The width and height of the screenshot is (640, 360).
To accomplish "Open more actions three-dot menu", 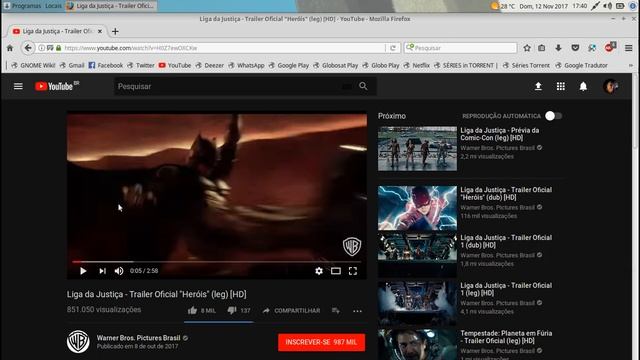I will [x=357, y=311].
